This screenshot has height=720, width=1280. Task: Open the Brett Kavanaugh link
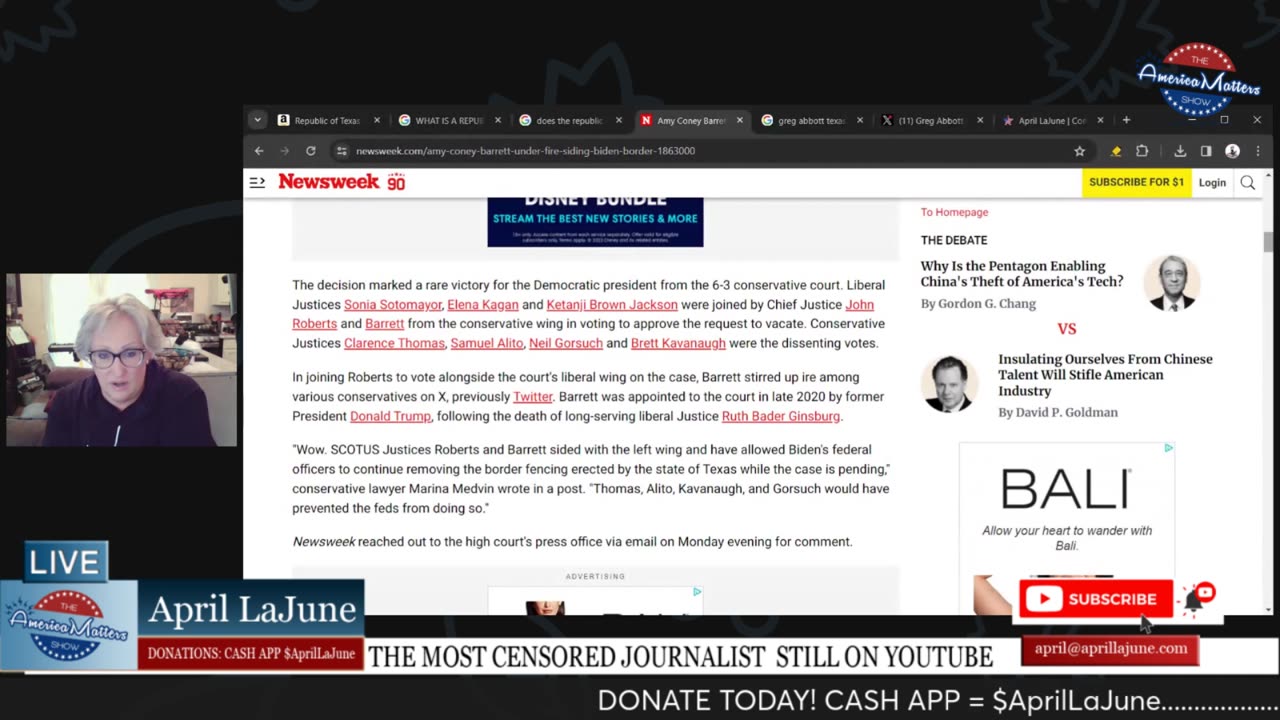click(x=678, y=343)
